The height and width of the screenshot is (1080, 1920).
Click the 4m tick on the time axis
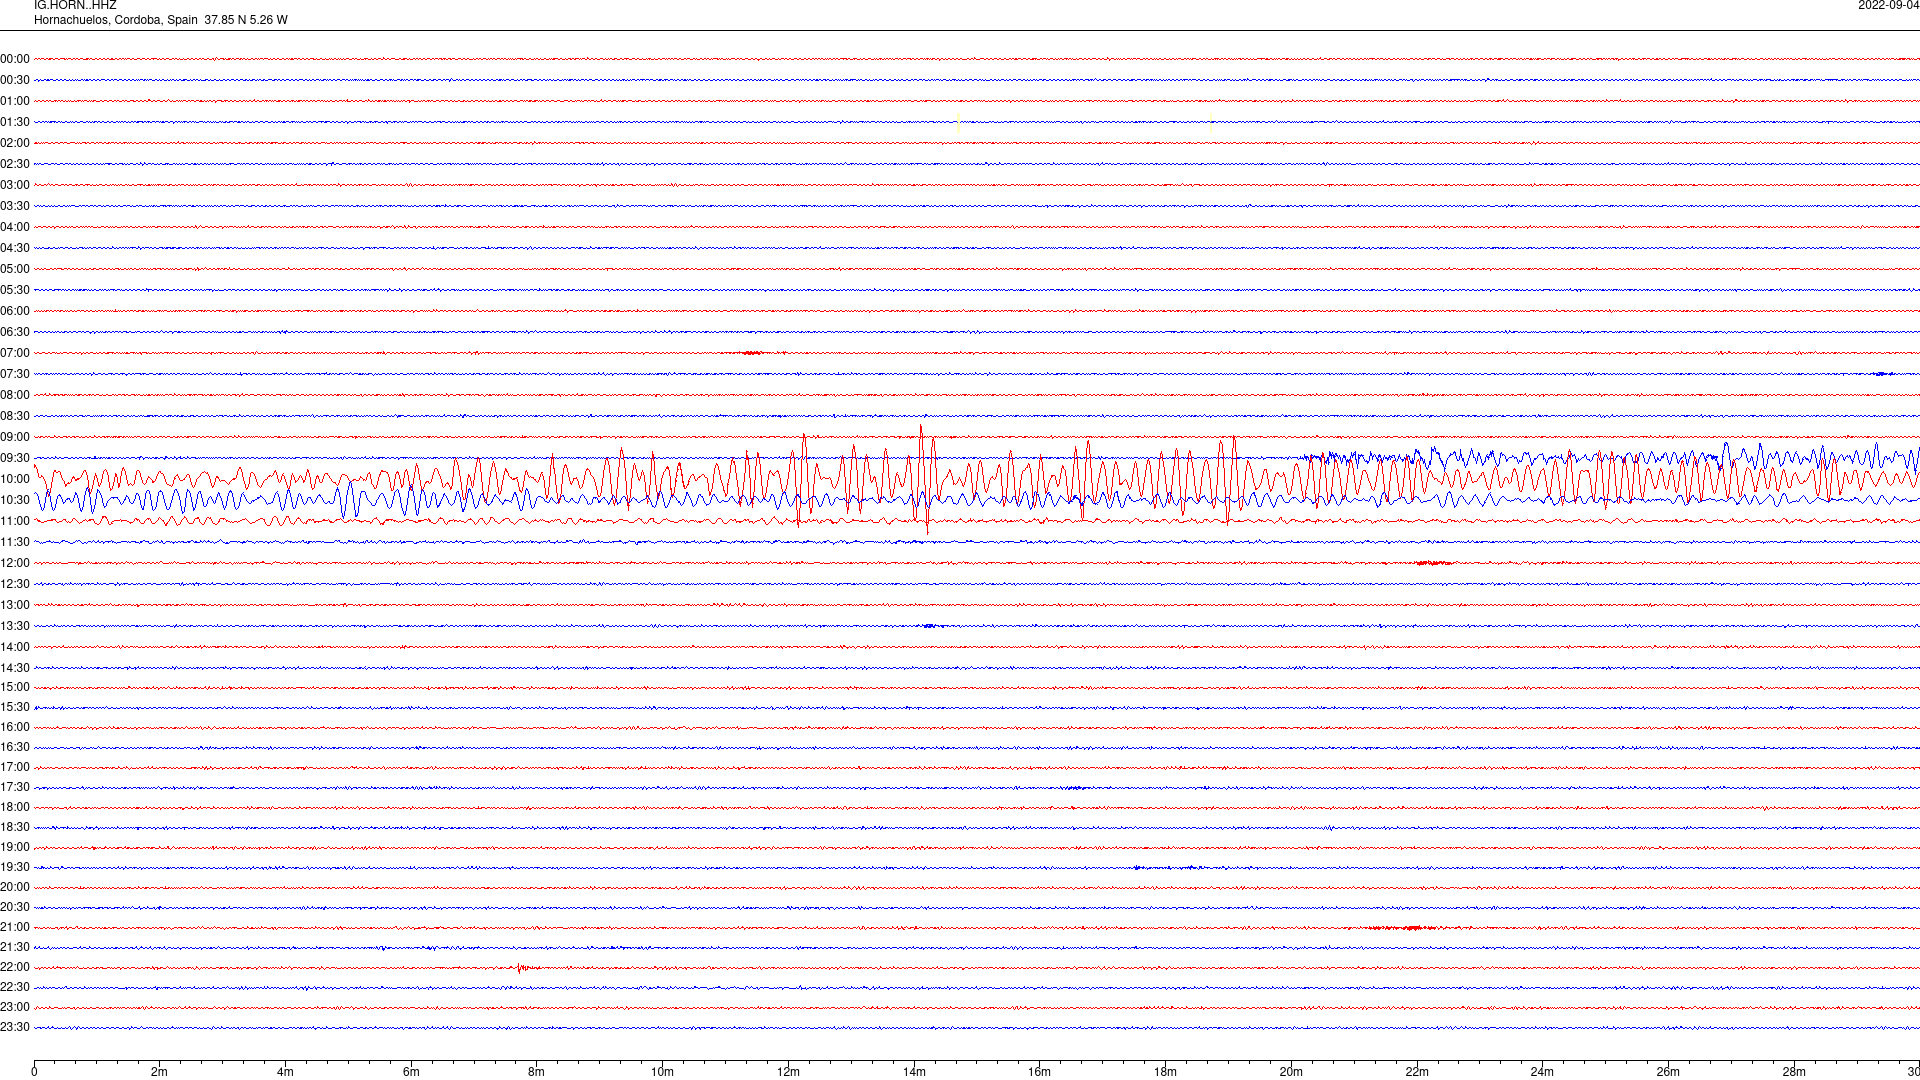pyautogui.click(x=285, y=1072)
